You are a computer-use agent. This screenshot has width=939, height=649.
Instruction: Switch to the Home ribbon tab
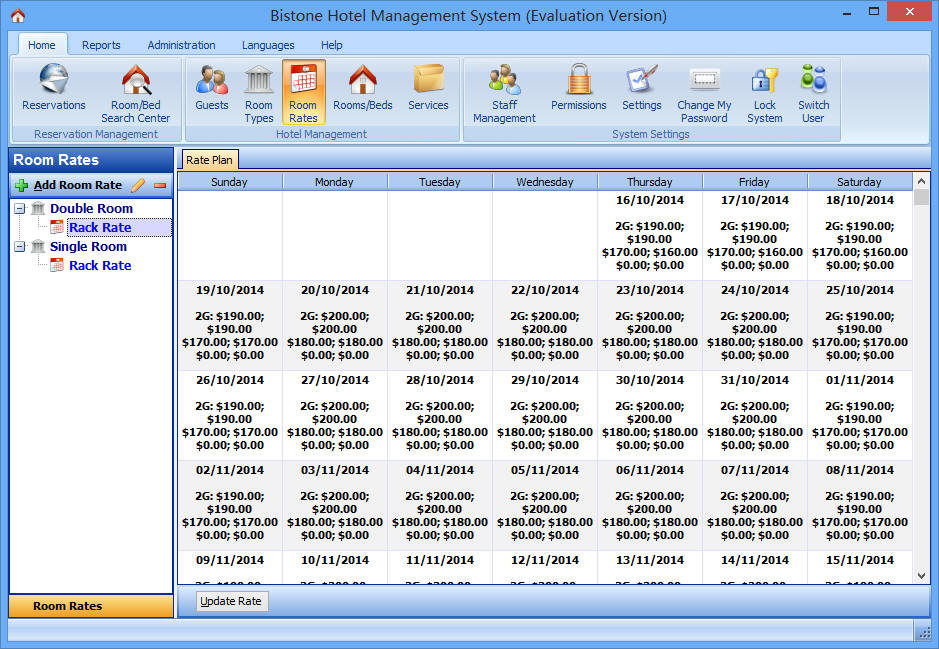(x=42, y=45)
